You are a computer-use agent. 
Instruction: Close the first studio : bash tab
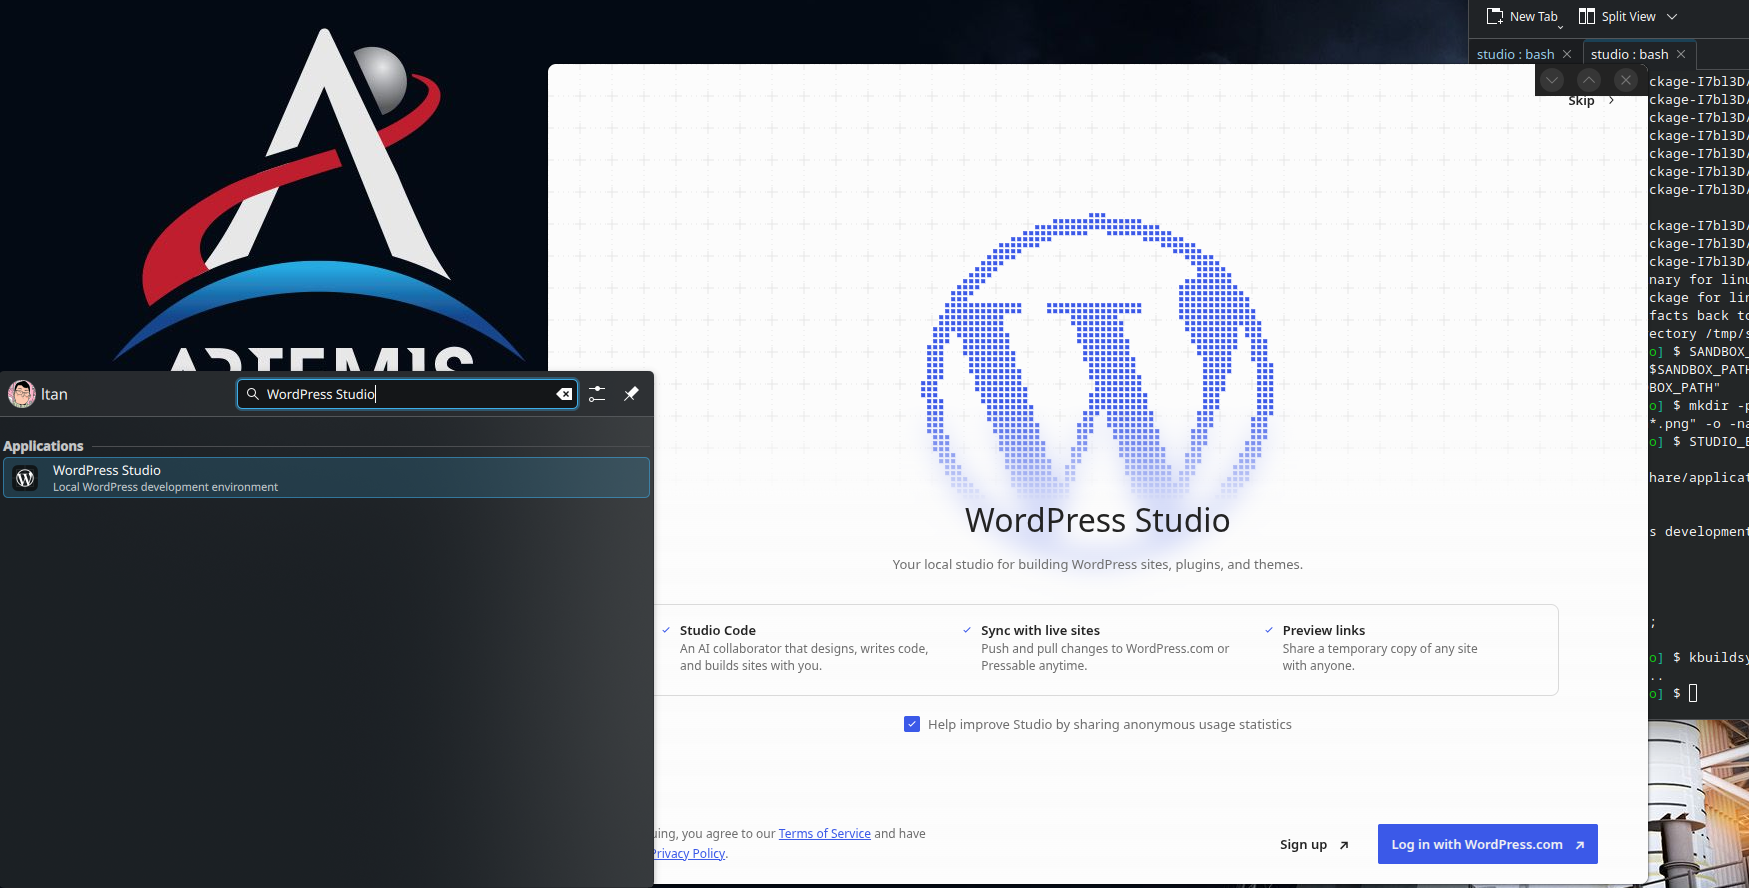[1567, 54]
